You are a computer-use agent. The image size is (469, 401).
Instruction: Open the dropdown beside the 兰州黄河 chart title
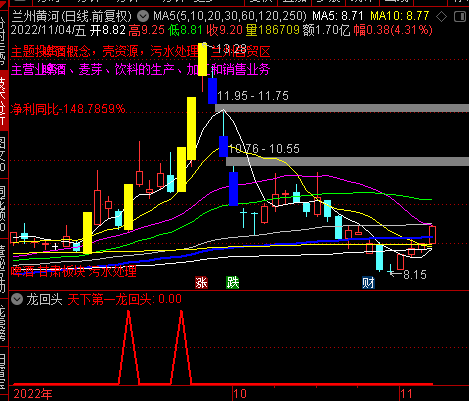click(x=143, y=16)
